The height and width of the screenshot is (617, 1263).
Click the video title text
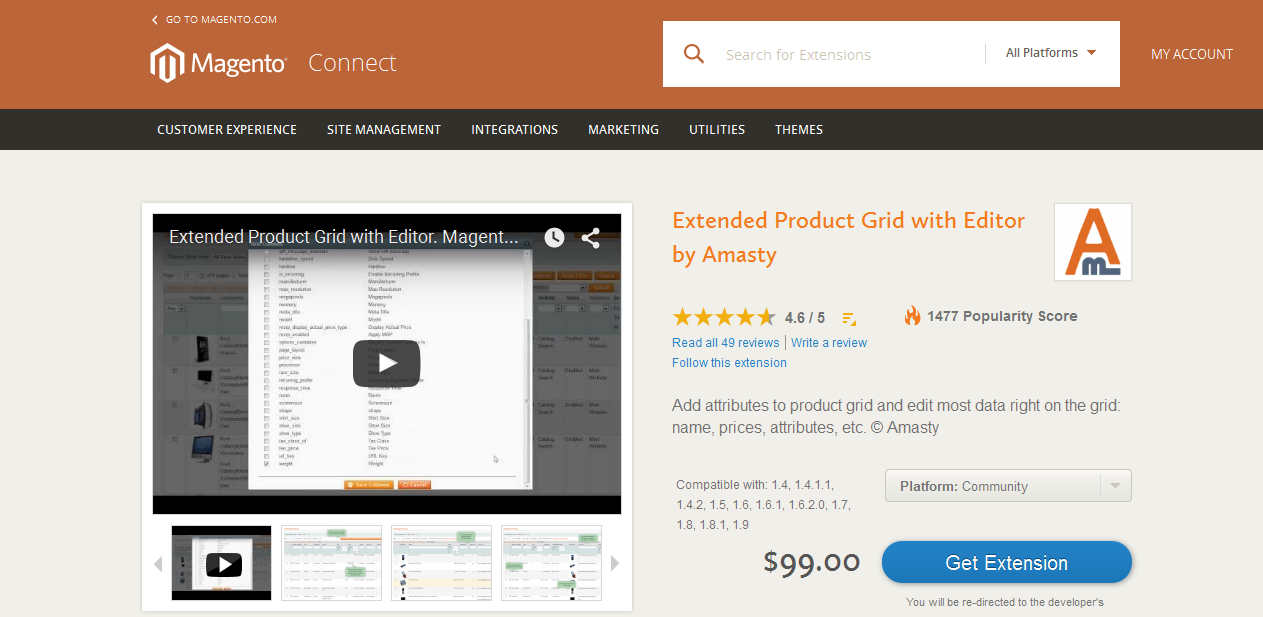(x=344, y=238)
